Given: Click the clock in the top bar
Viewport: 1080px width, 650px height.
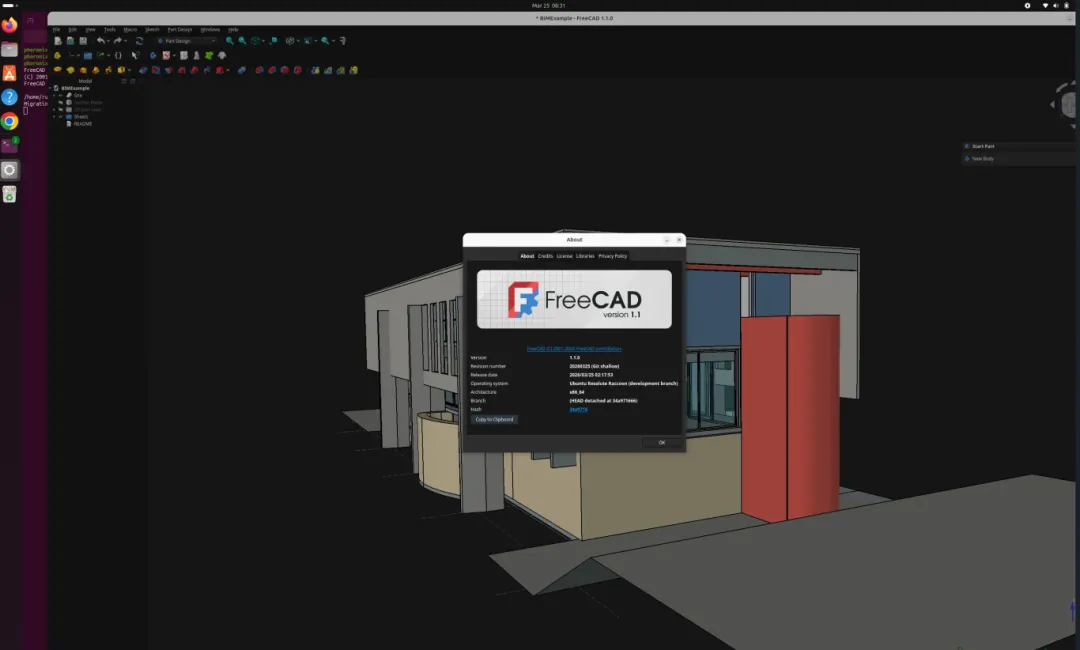Looking at the screenshot, I should pyautogui.click(x=548, y=6).
